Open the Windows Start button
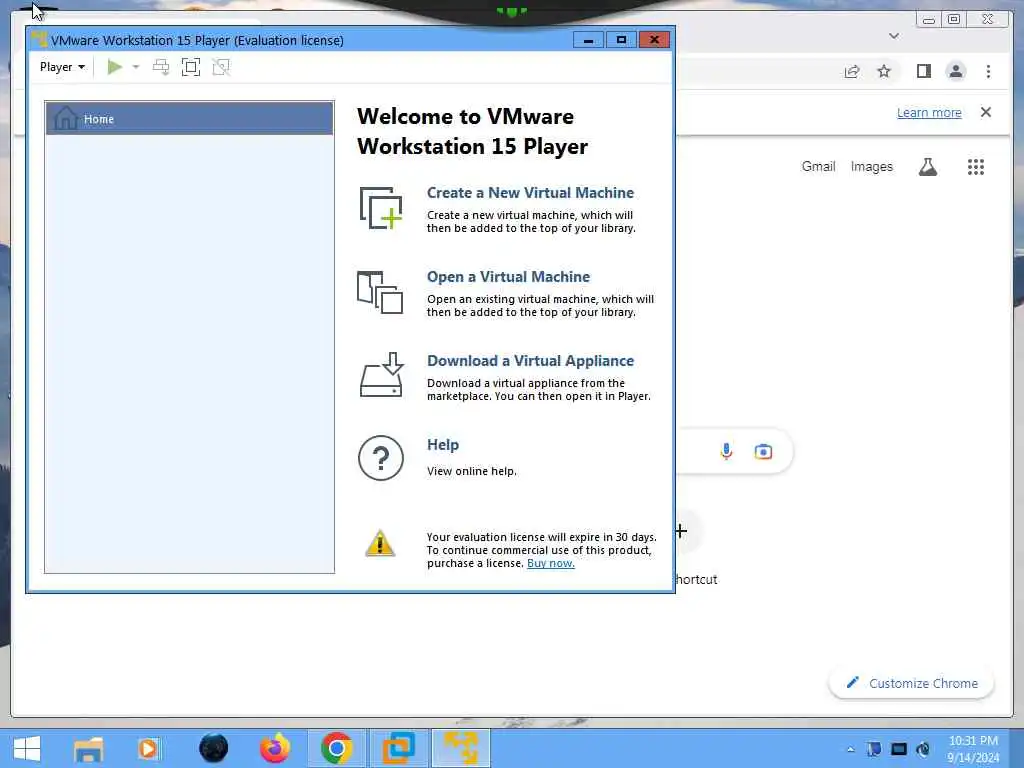This screenshot has height=768, width=1024. (27, 748)
